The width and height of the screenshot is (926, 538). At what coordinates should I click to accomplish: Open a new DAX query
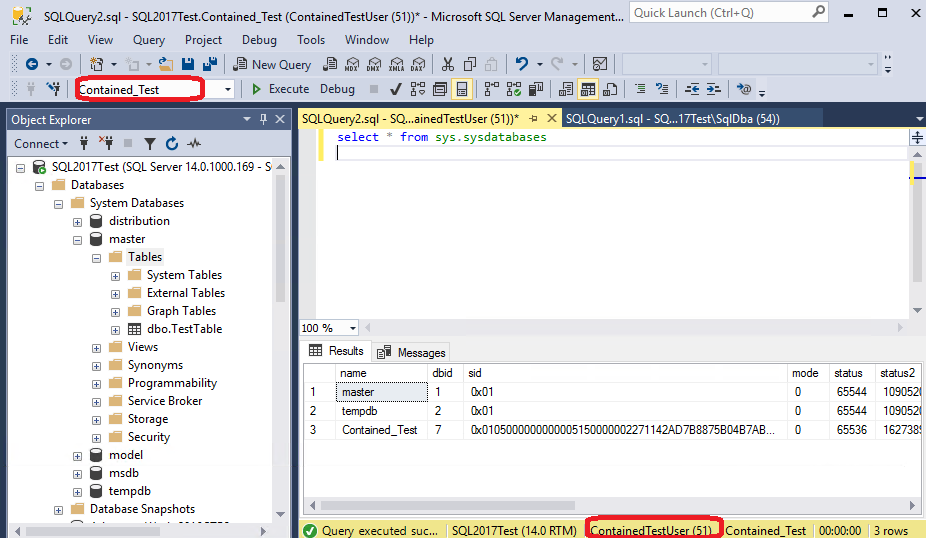[x=418, y=64]
